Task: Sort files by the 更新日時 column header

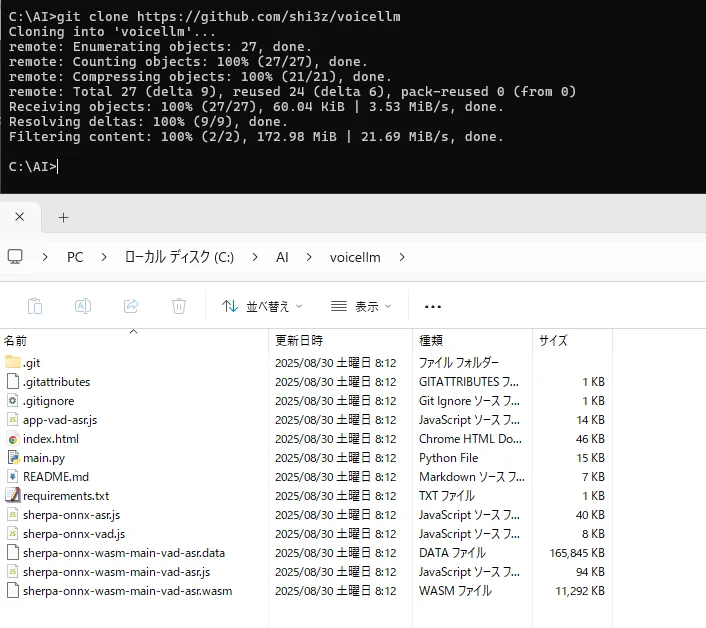Action: pyautogui.click(x=299, y=340)
